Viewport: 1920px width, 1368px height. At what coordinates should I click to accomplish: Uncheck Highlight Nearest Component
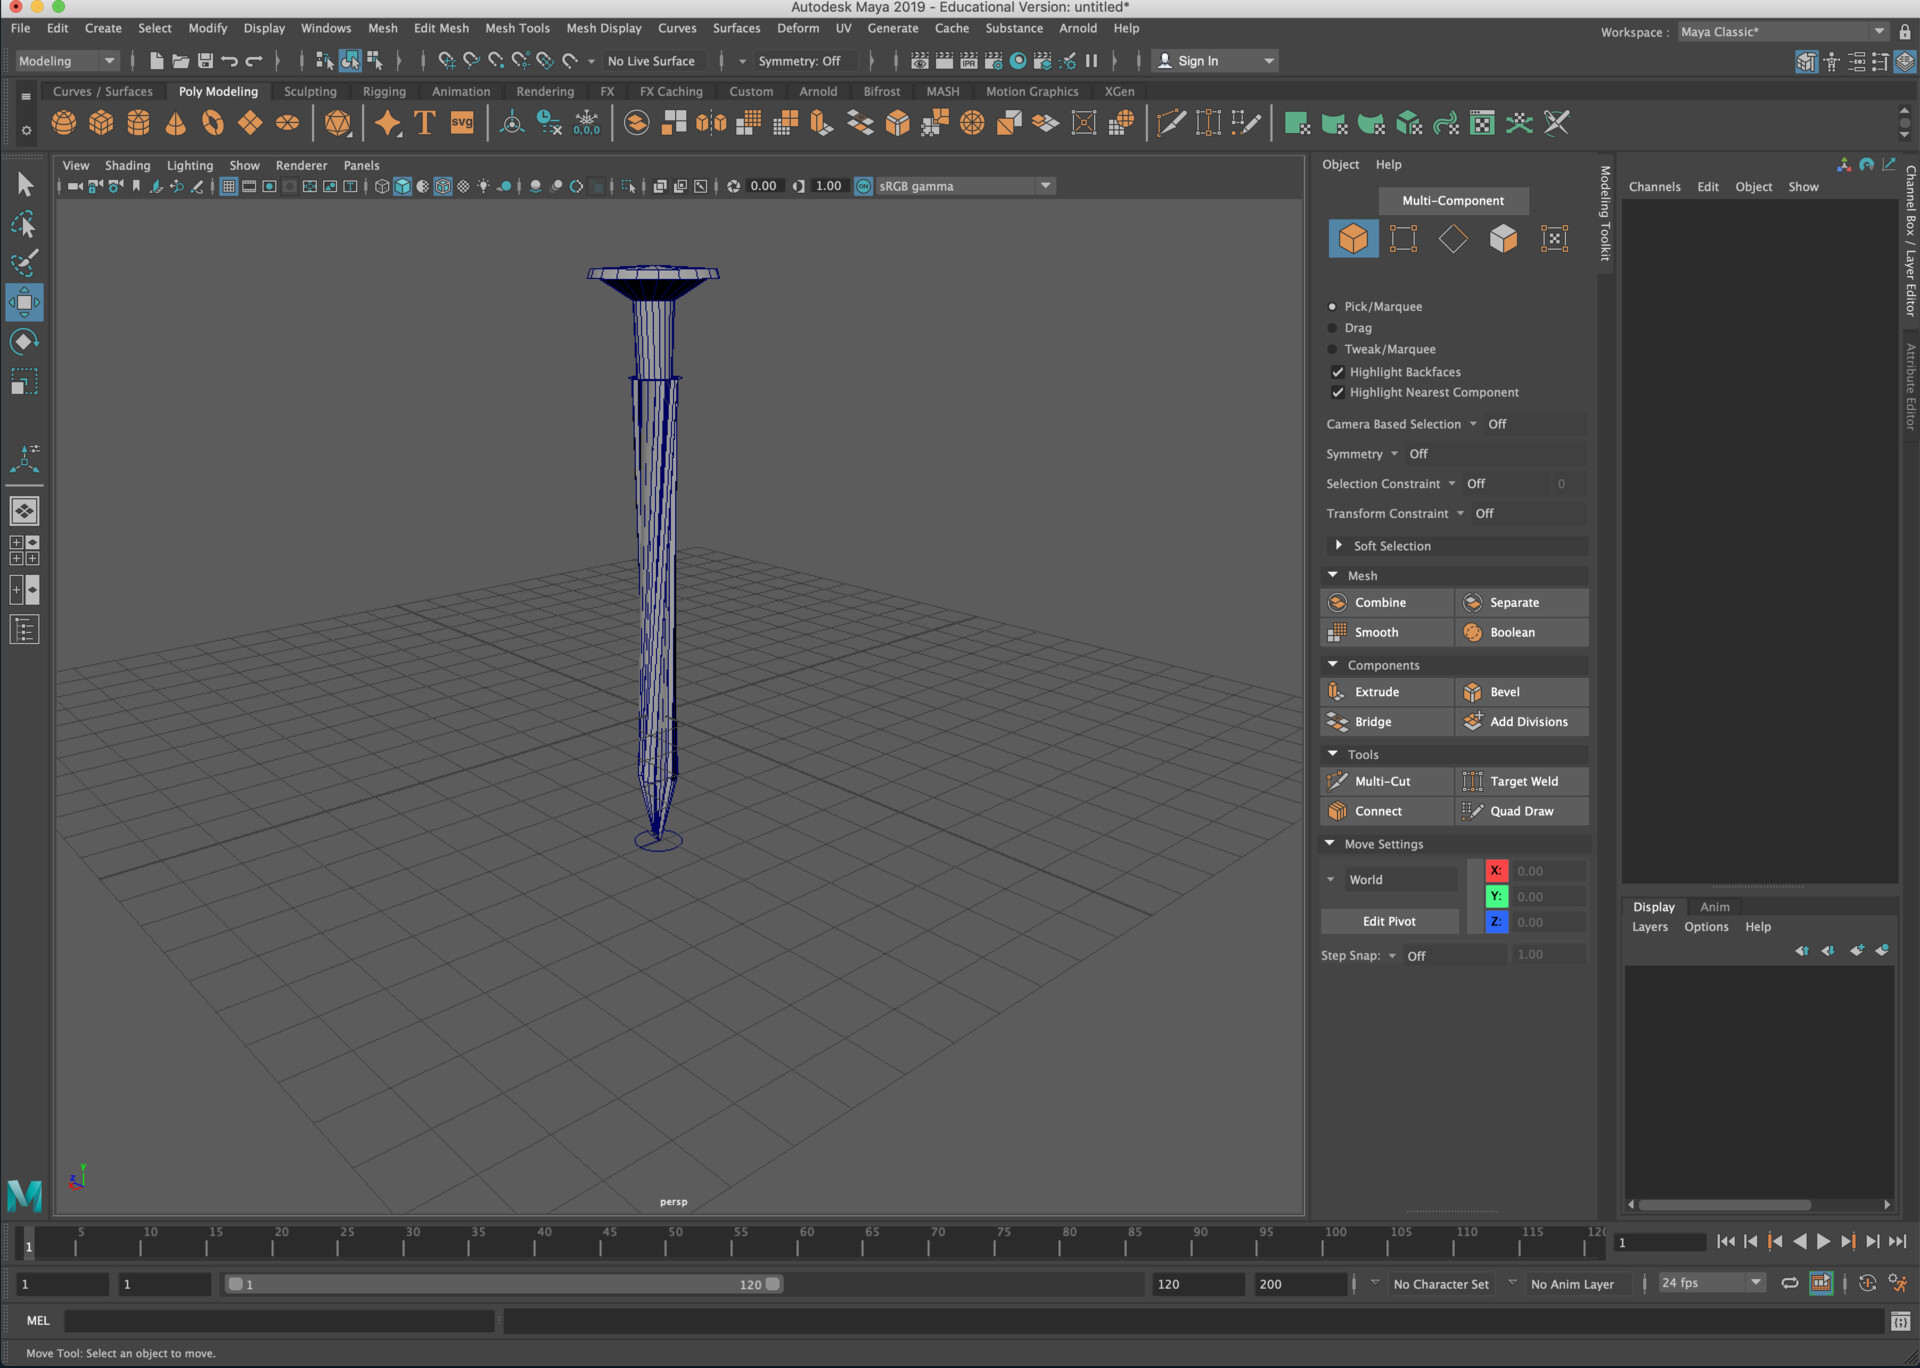coord(1338,392)
